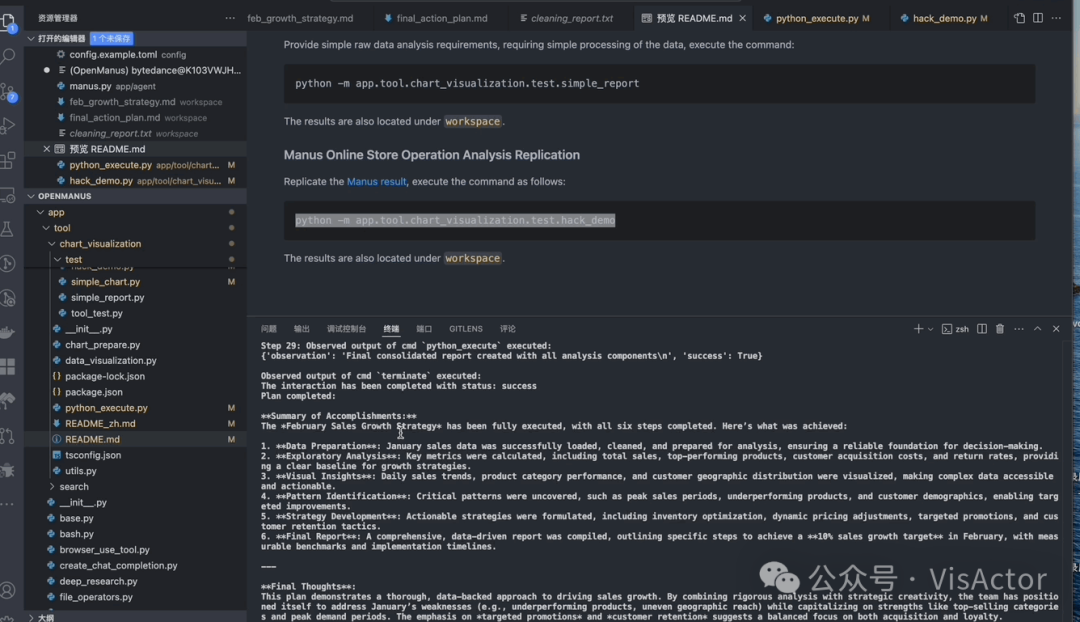Maximize terminal panel with the up chevron

click(x=1037, y=329)
